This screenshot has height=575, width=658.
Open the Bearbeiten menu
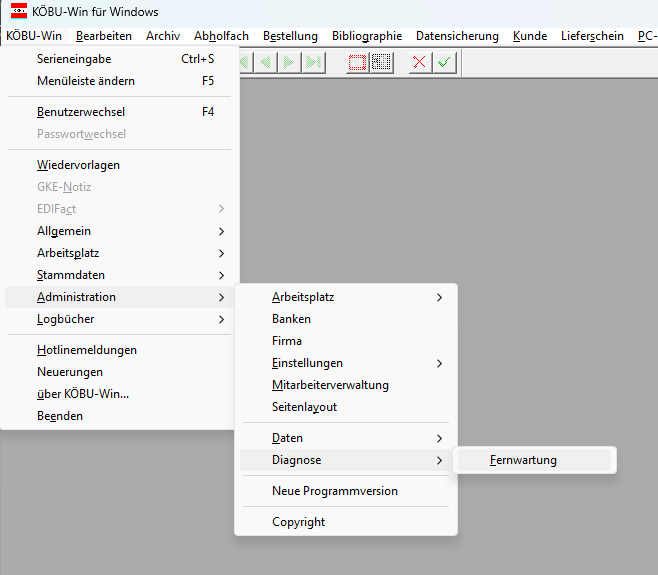(x=104, y=36)
